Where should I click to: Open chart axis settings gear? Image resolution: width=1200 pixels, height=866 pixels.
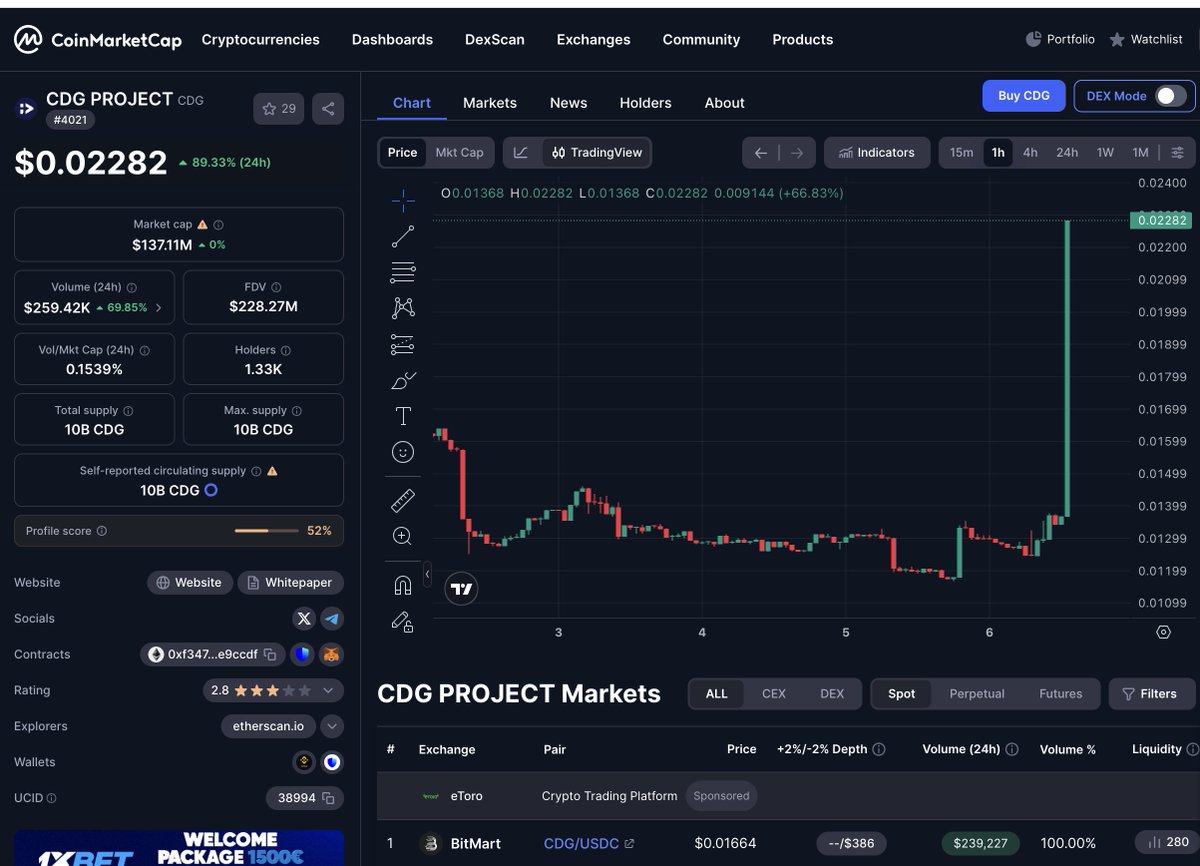pos(1163,632)
